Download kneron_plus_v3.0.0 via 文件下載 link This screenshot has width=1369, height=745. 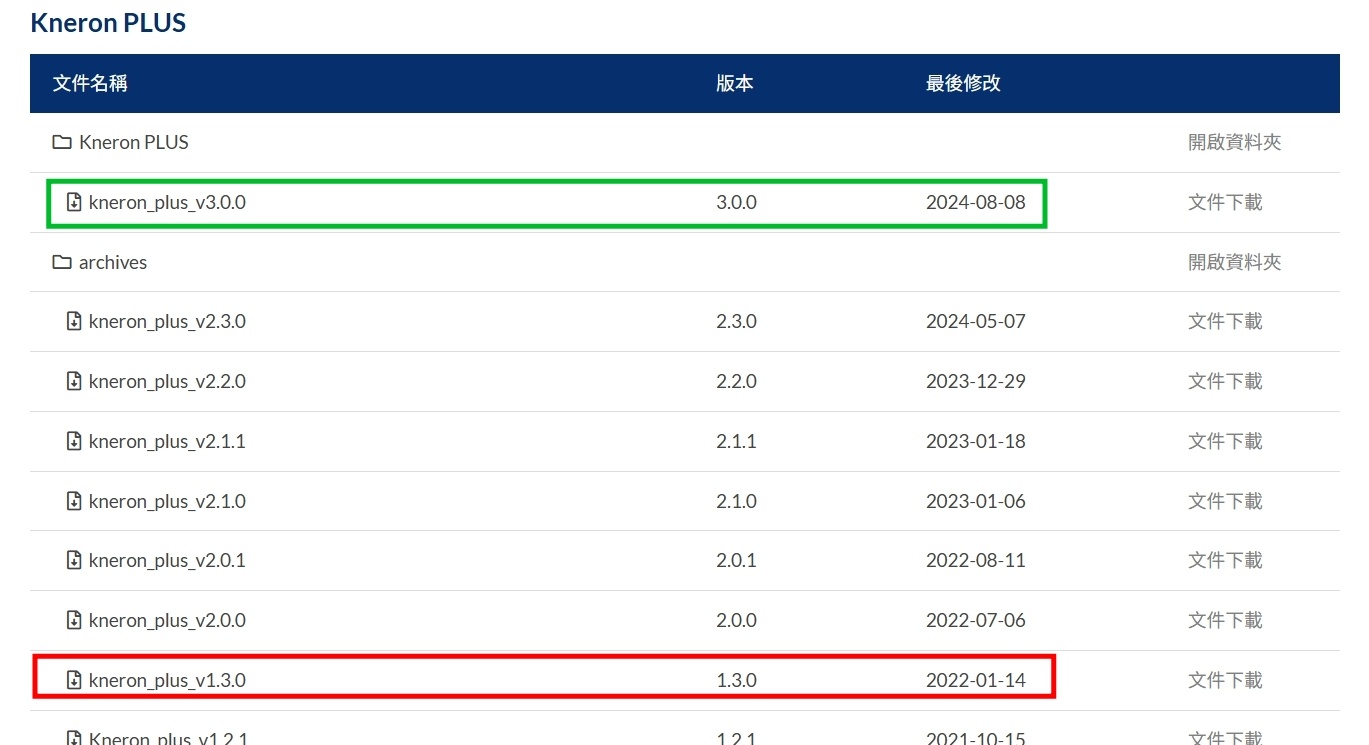(x=1225, y=202)
